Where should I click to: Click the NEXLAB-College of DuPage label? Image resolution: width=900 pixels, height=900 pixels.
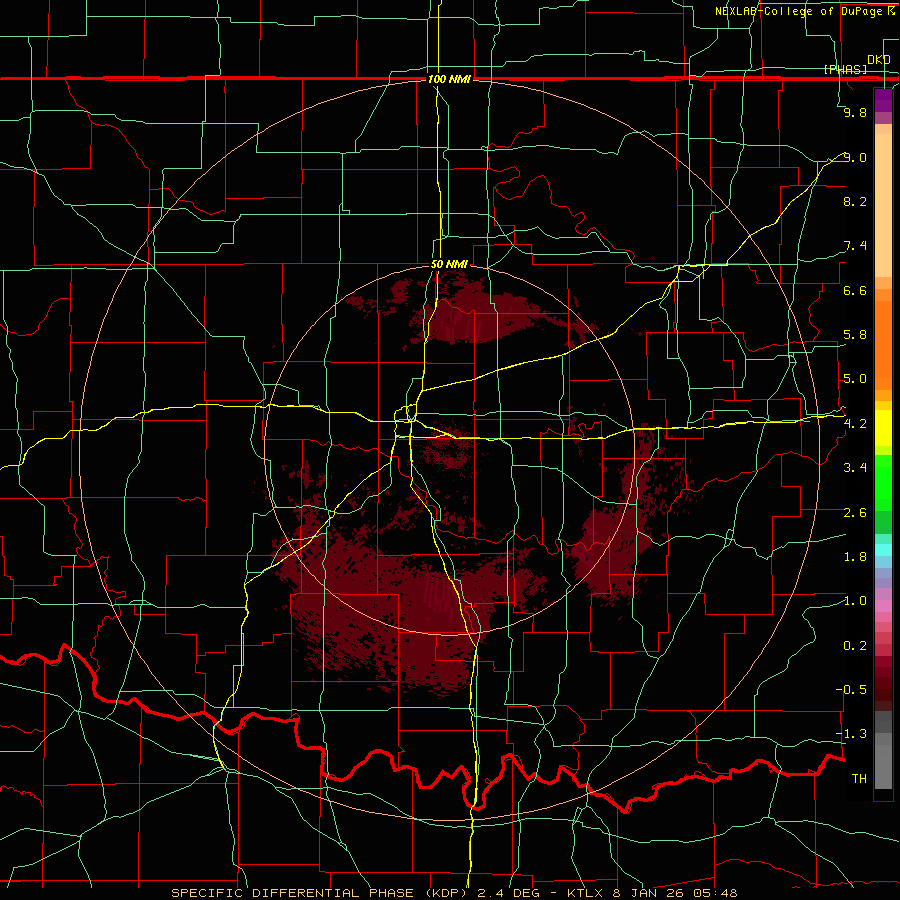pyautogui.click(x=801, y=11)
